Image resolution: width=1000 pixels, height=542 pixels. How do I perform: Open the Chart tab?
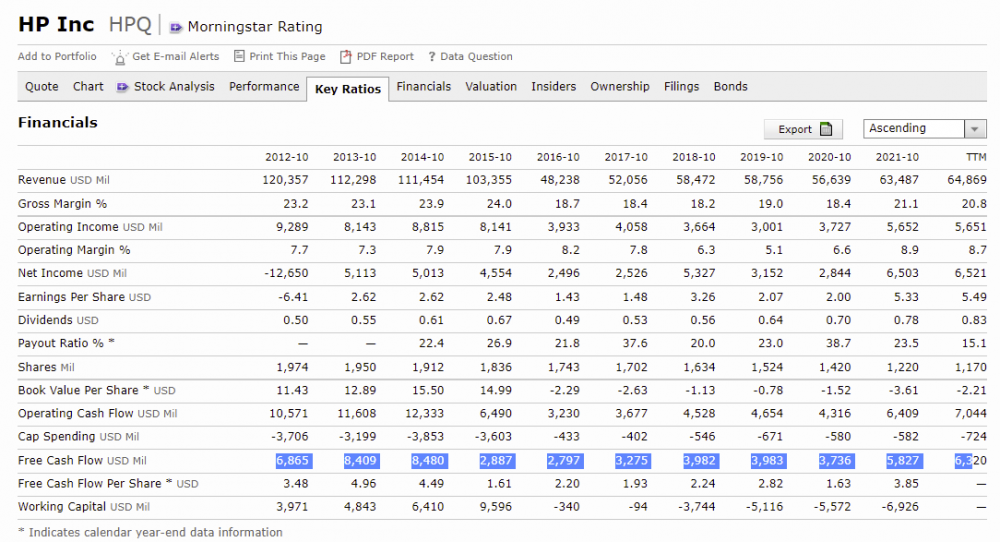tap(88, 87)
